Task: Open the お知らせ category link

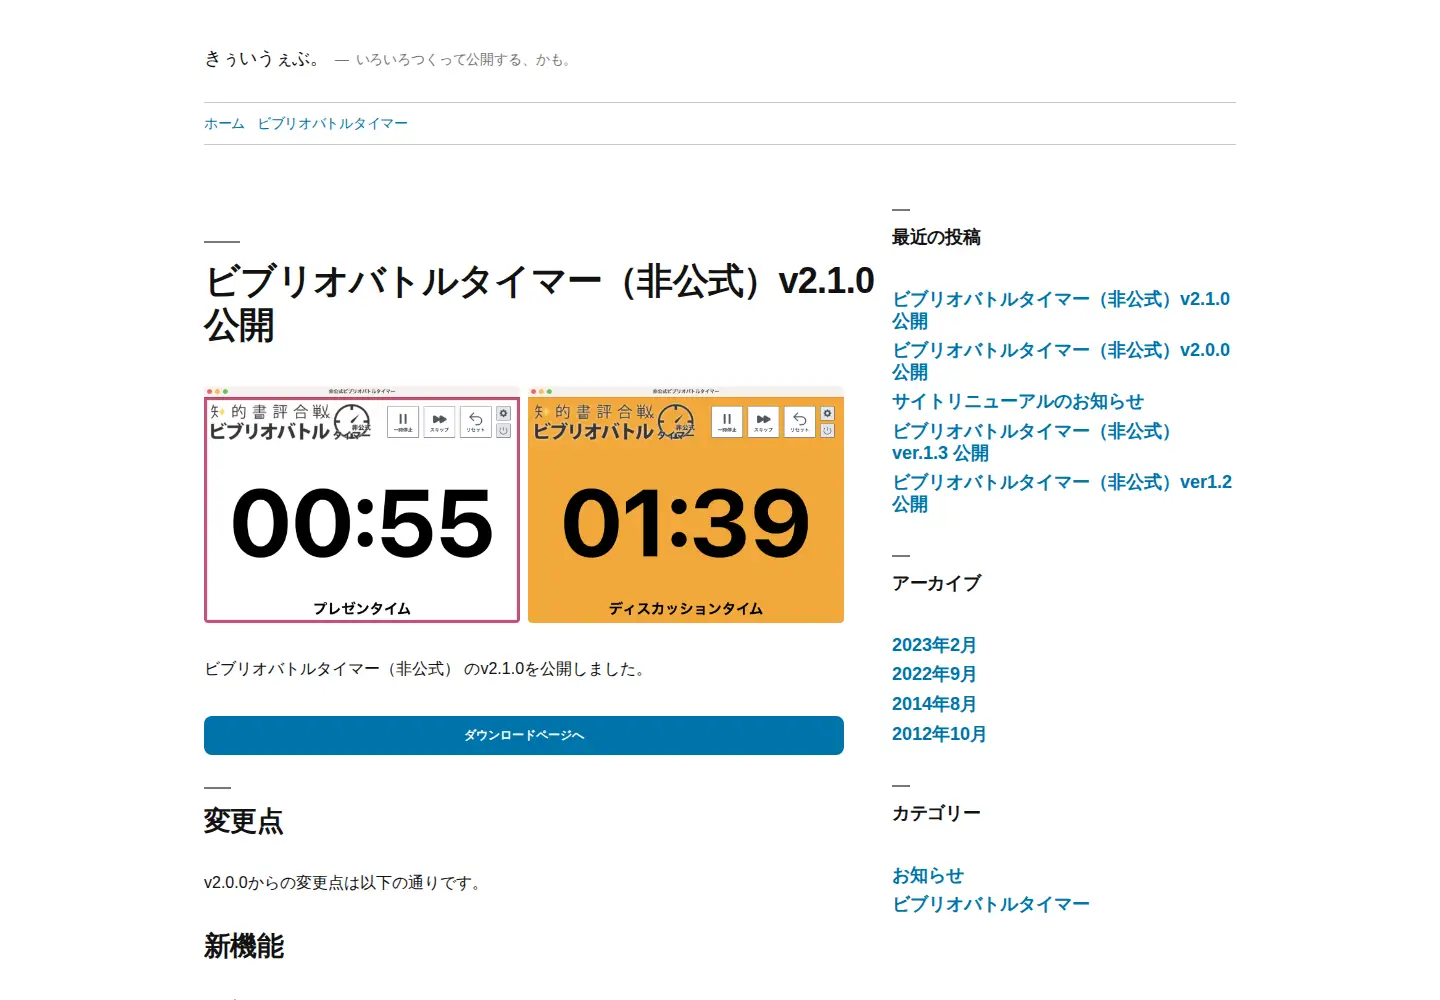Action: pos(928,876)
